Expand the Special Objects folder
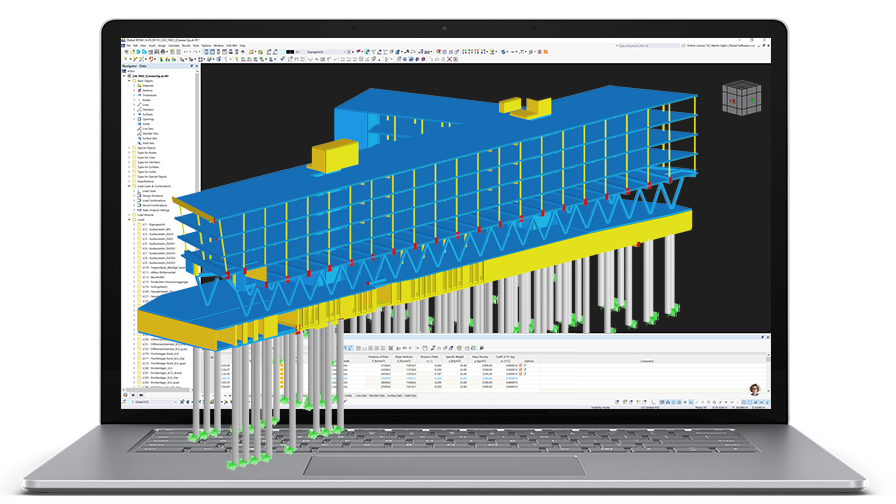This screenshot has height=504, width=896. tap(129, 148)
